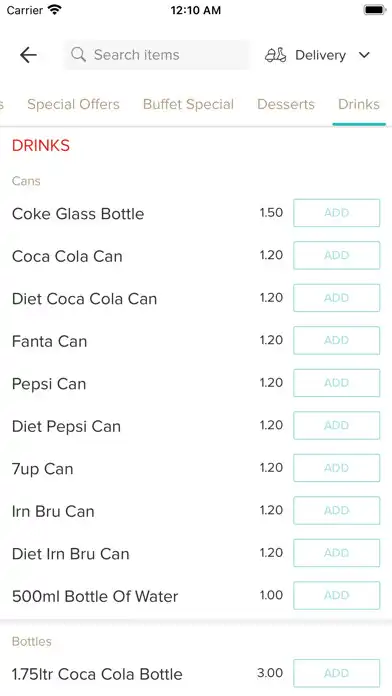This screenshot has height=696, width=392.
Task: Open the Buffet Special tab
Action: point(188,104)
